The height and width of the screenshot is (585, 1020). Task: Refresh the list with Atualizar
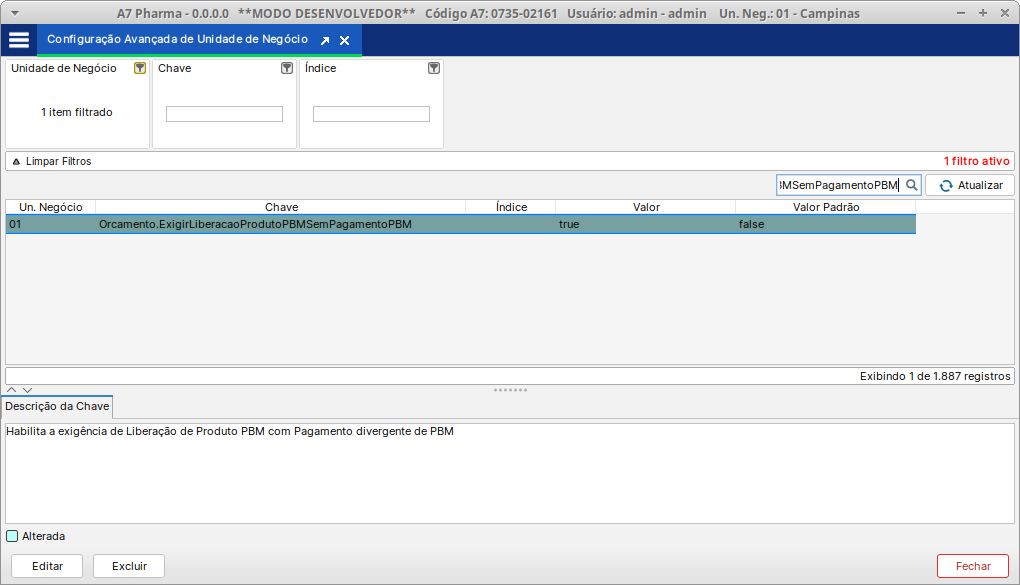click(970, 185)
